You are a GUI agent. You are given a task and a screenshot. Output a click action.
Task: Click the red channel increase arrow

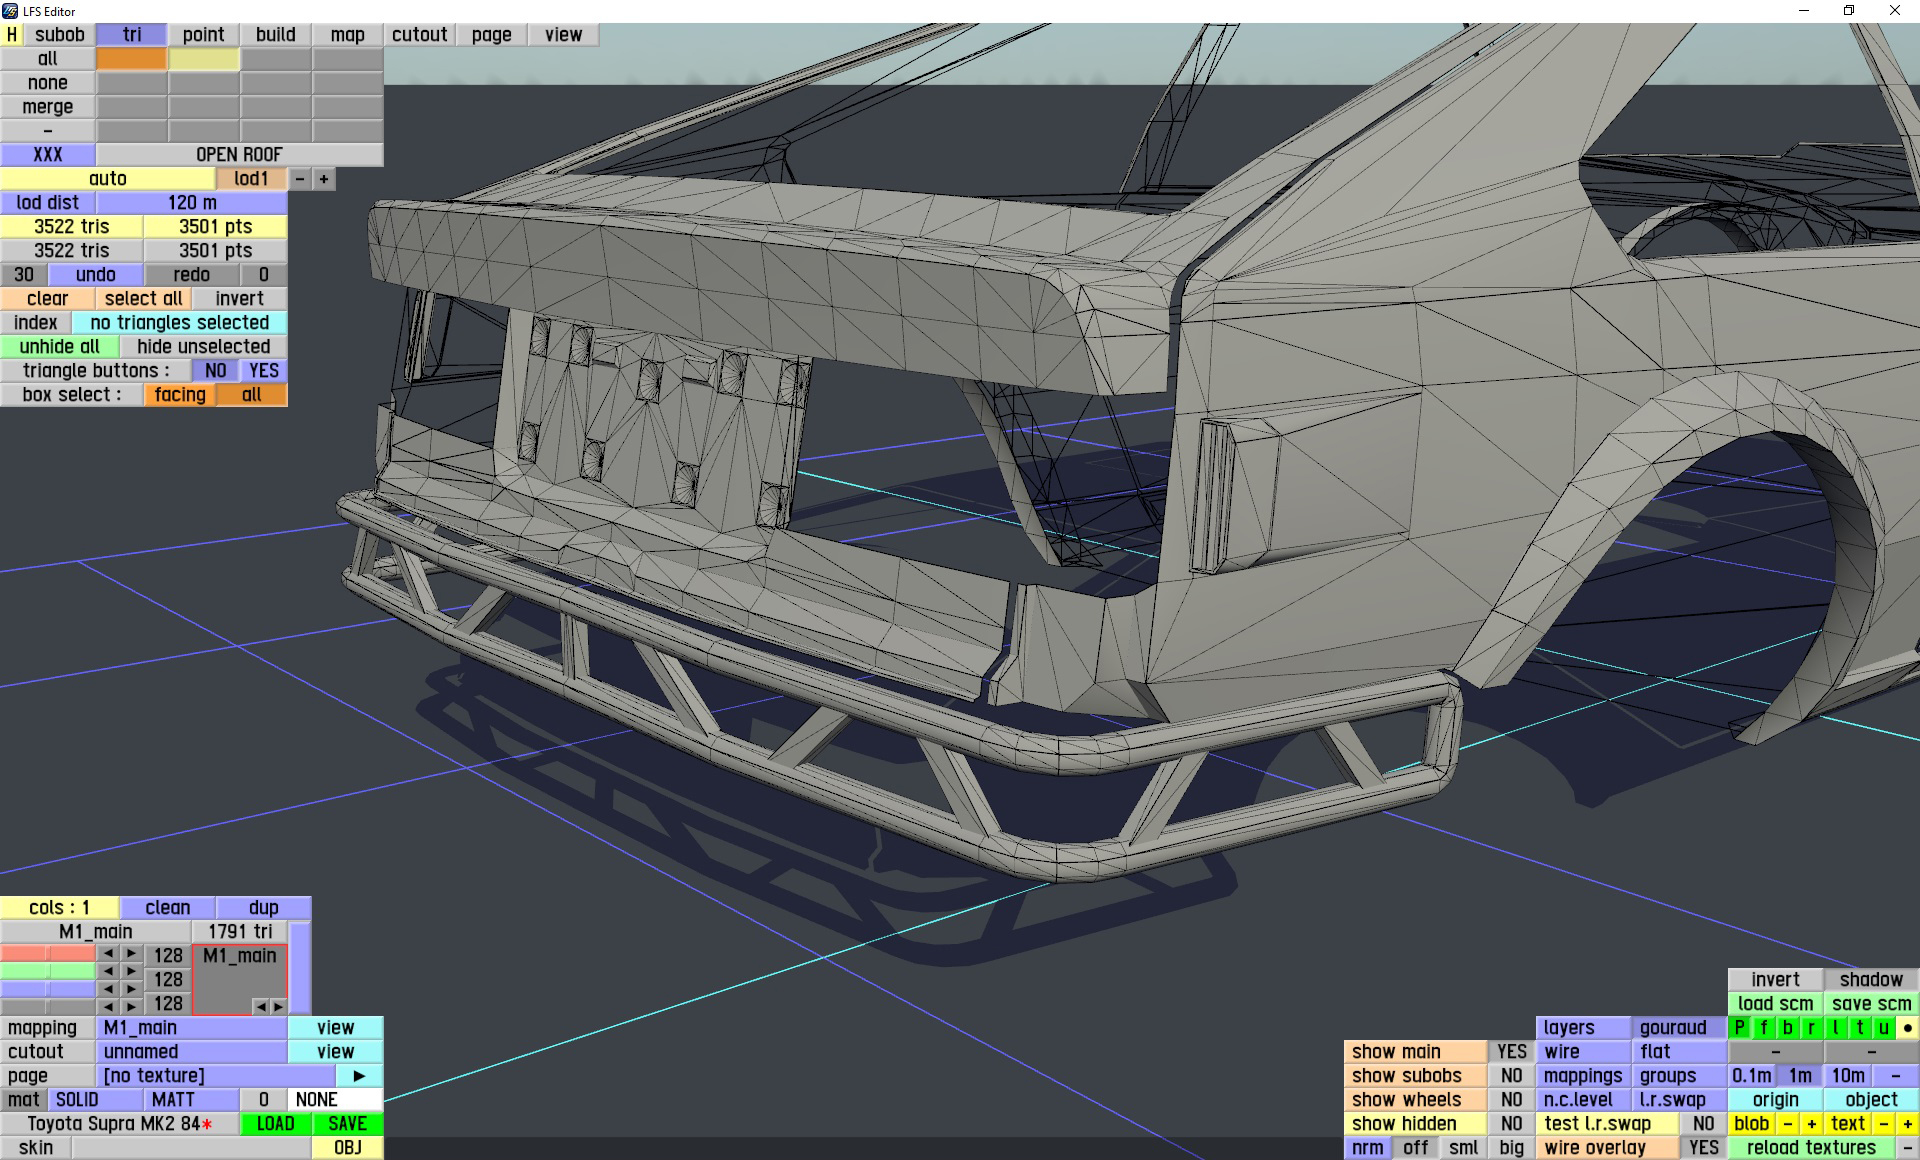[132, 954]
